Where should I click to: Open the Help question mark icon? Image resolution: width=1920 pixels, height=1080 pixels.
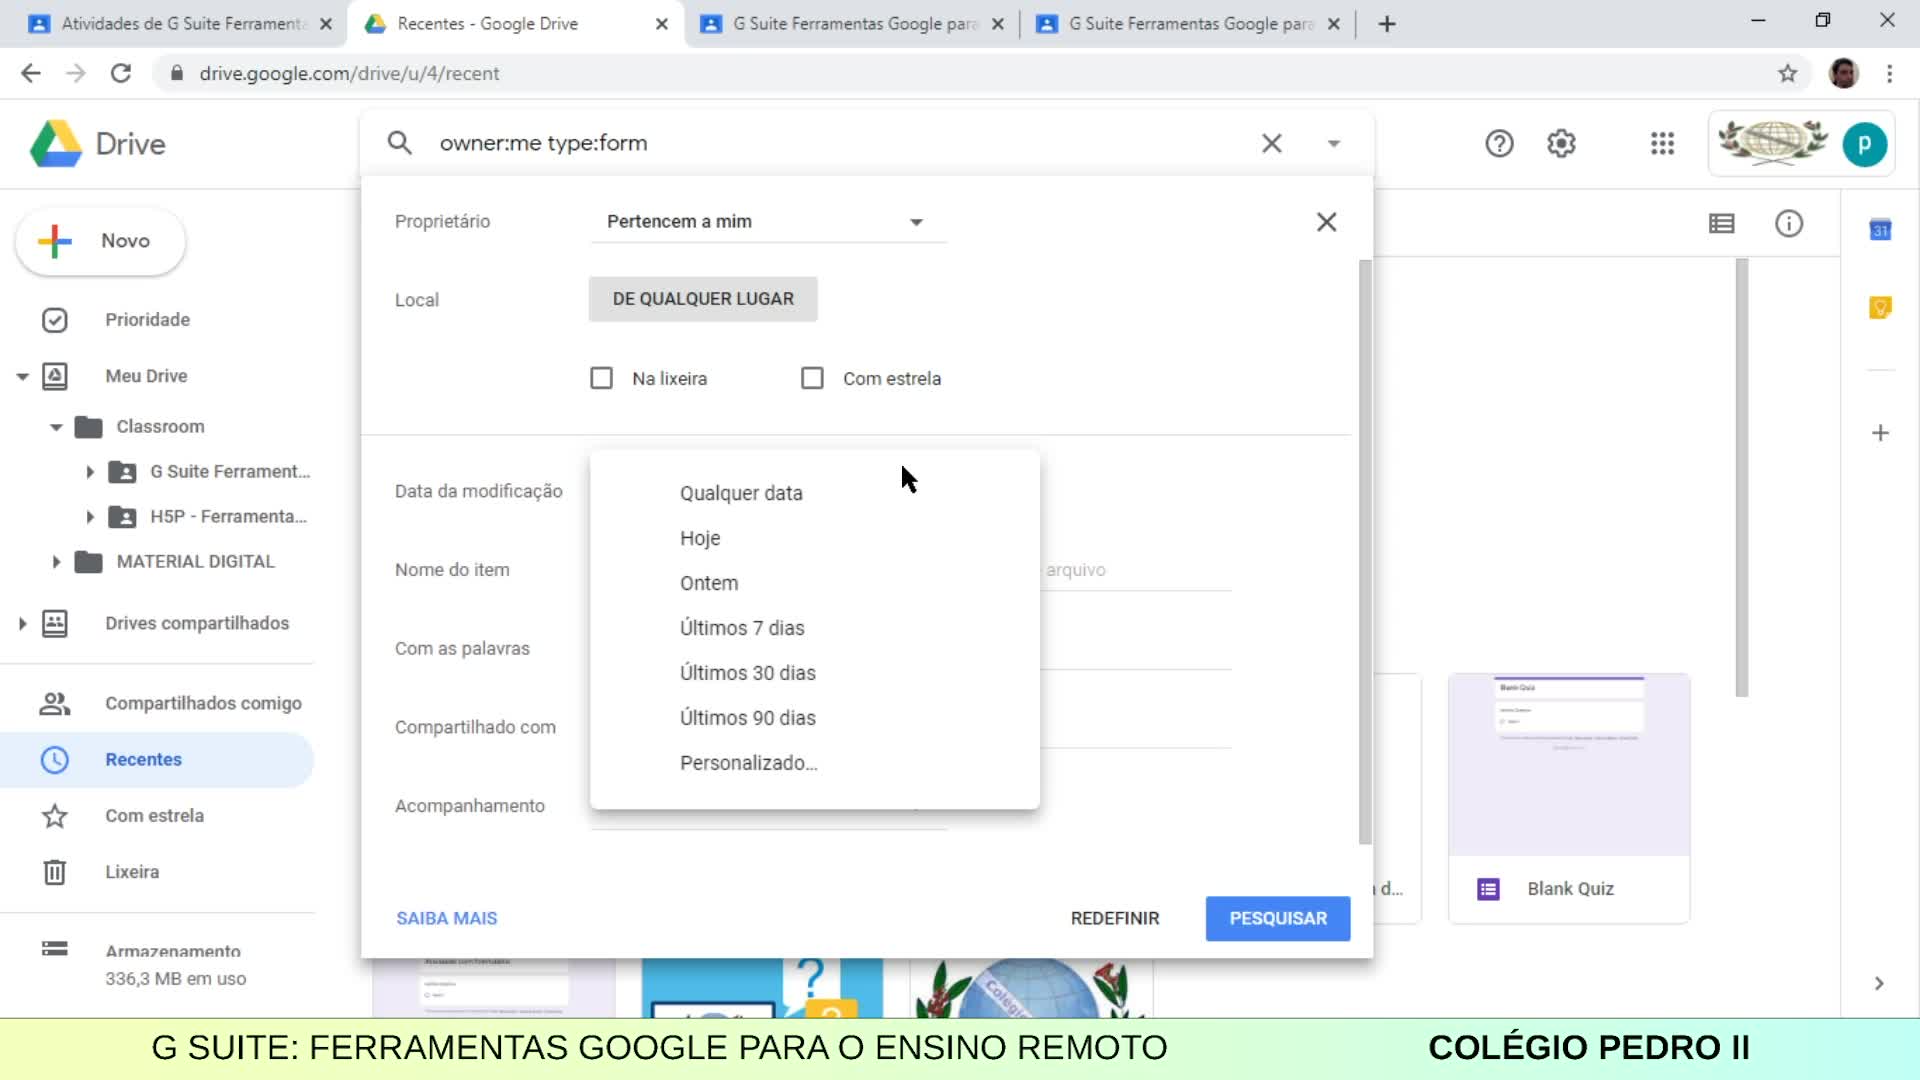1499,144
